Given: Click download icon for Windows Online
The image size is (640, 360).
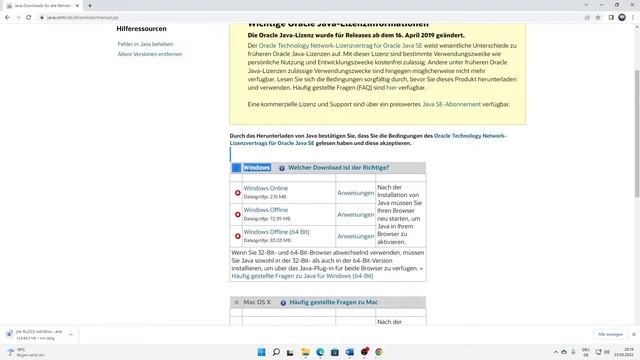Looking at the screenshot, I should click(x=238, y=193).
